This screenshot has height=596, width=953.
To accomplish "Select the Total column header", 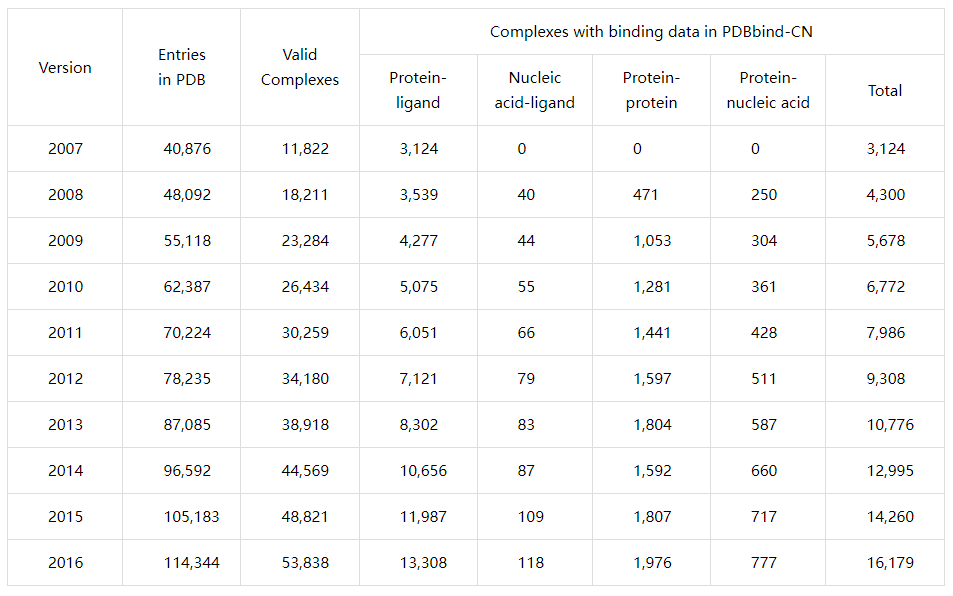I will click(x=885, y=90).
